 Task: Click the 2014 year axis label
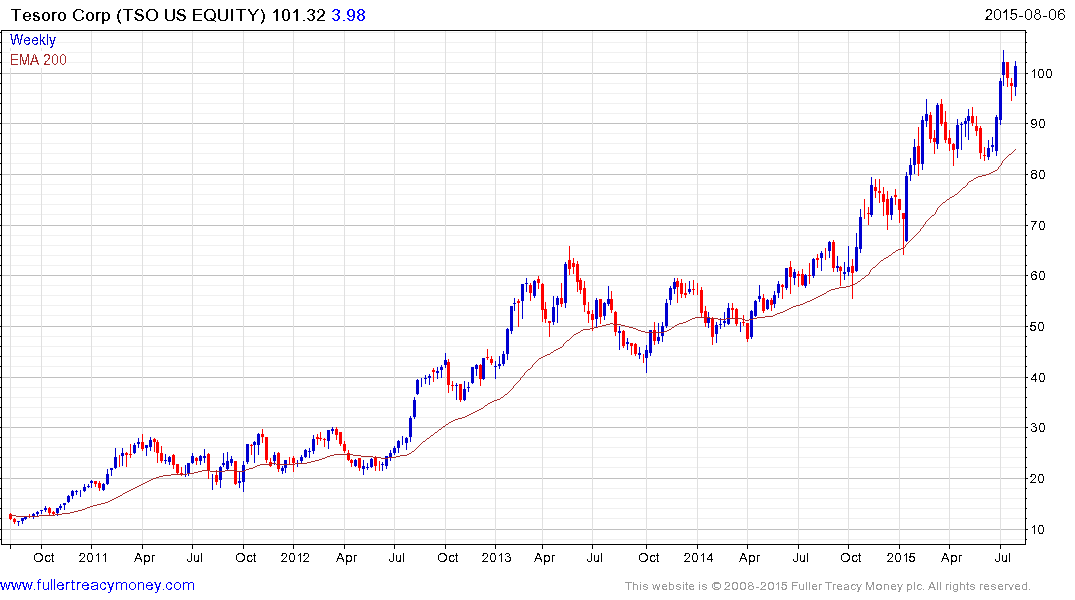pyautogui.click(x=698, y=557)
